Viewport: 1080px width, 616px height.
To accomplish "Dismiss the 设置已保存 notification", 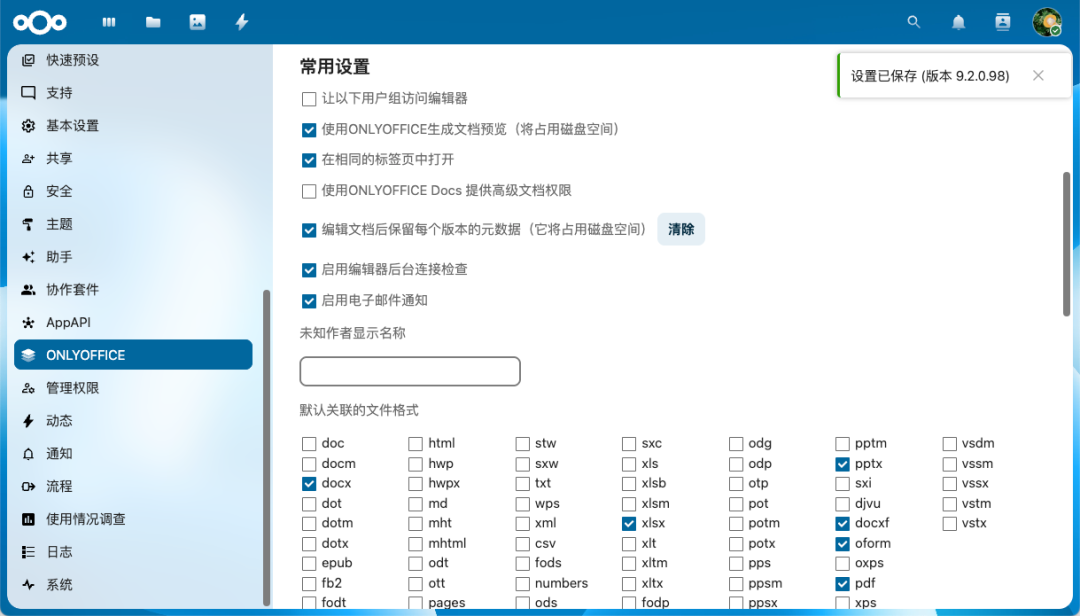I will 1037,74.
